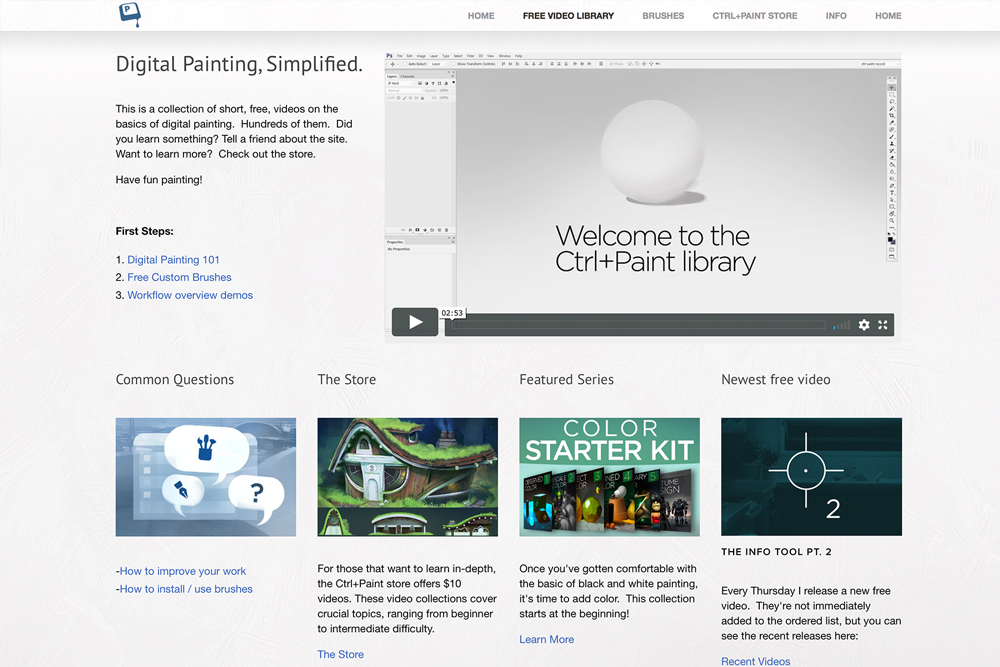Image resolution: width=1000 pixels, height=667 pixels.
Task: Click the 02:53 video duration label
Action: pos(452,313)
